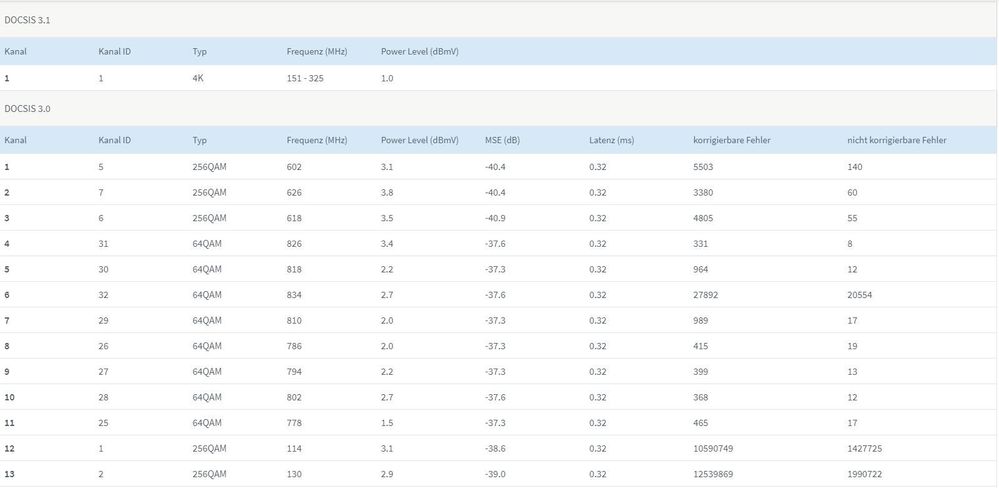Click the 'korrigierbare Fehler' column header
Screen dimensions: 999x488
pyautogui.click(x=731, y=140)
